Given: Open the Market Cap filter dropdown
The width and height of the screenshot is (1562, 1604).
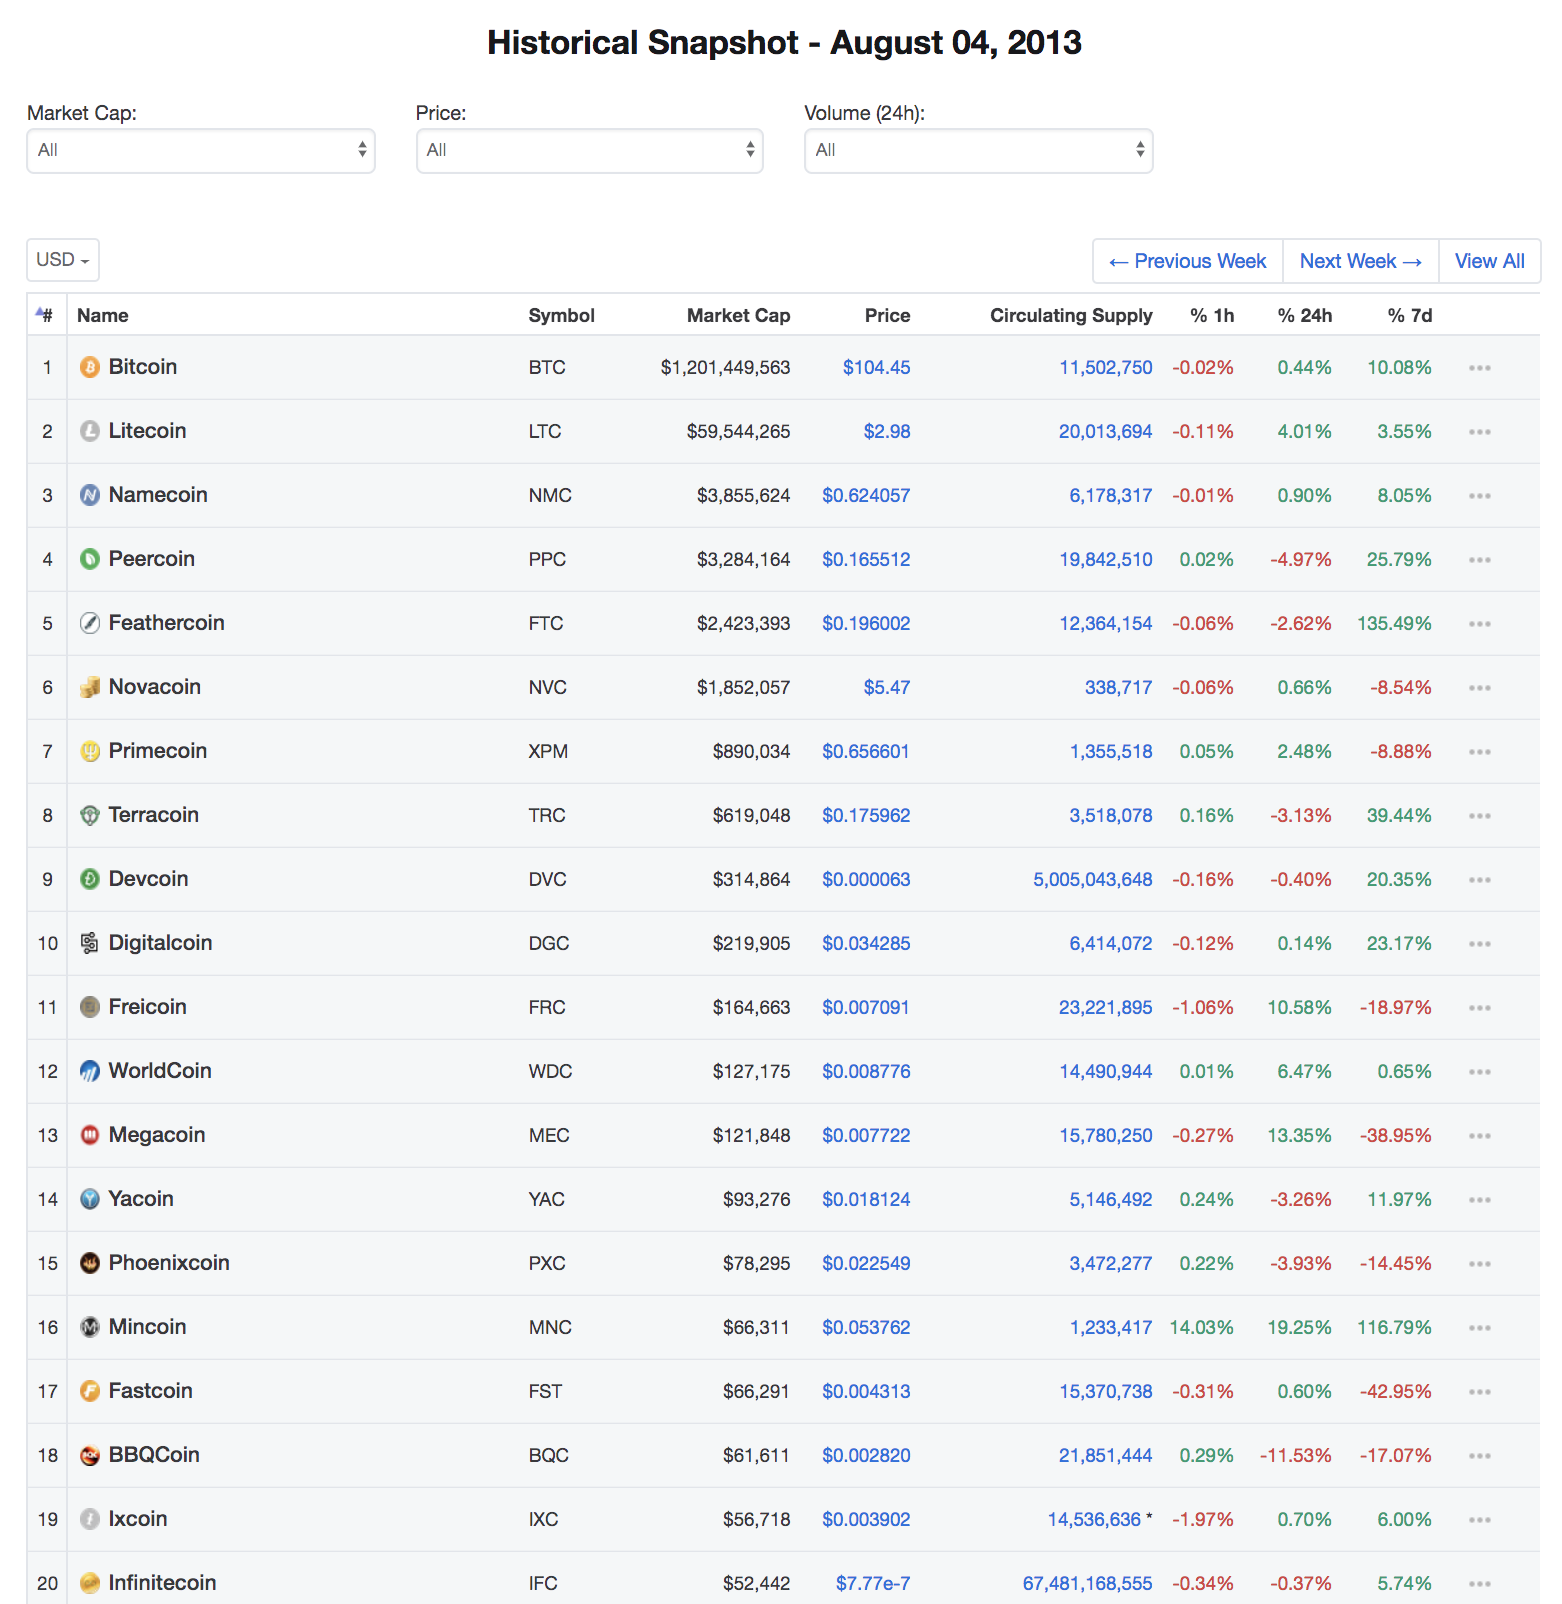Looking at the screenshot, I should click(201, 151).
